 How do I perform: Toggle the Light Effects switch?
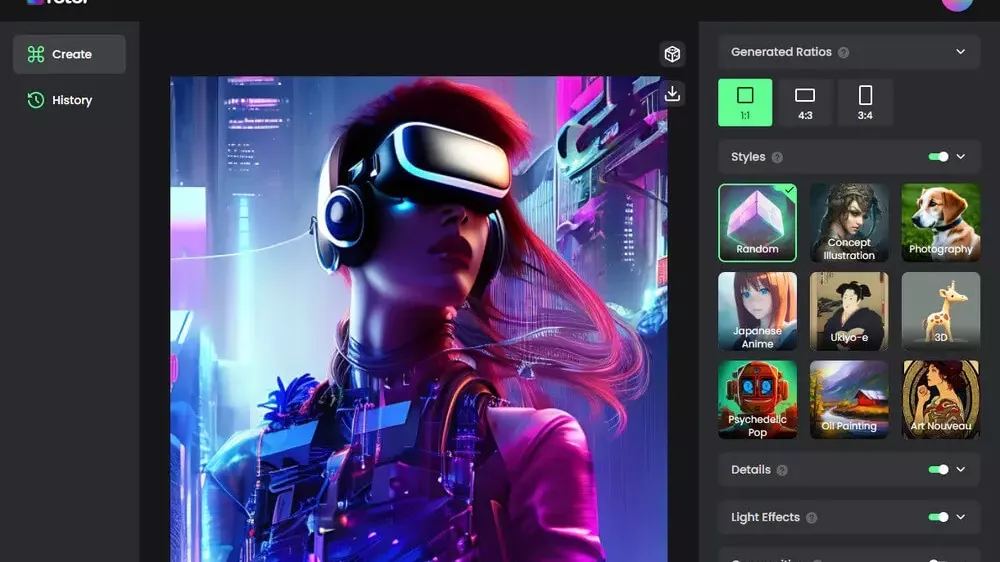(x=939, y=517)
